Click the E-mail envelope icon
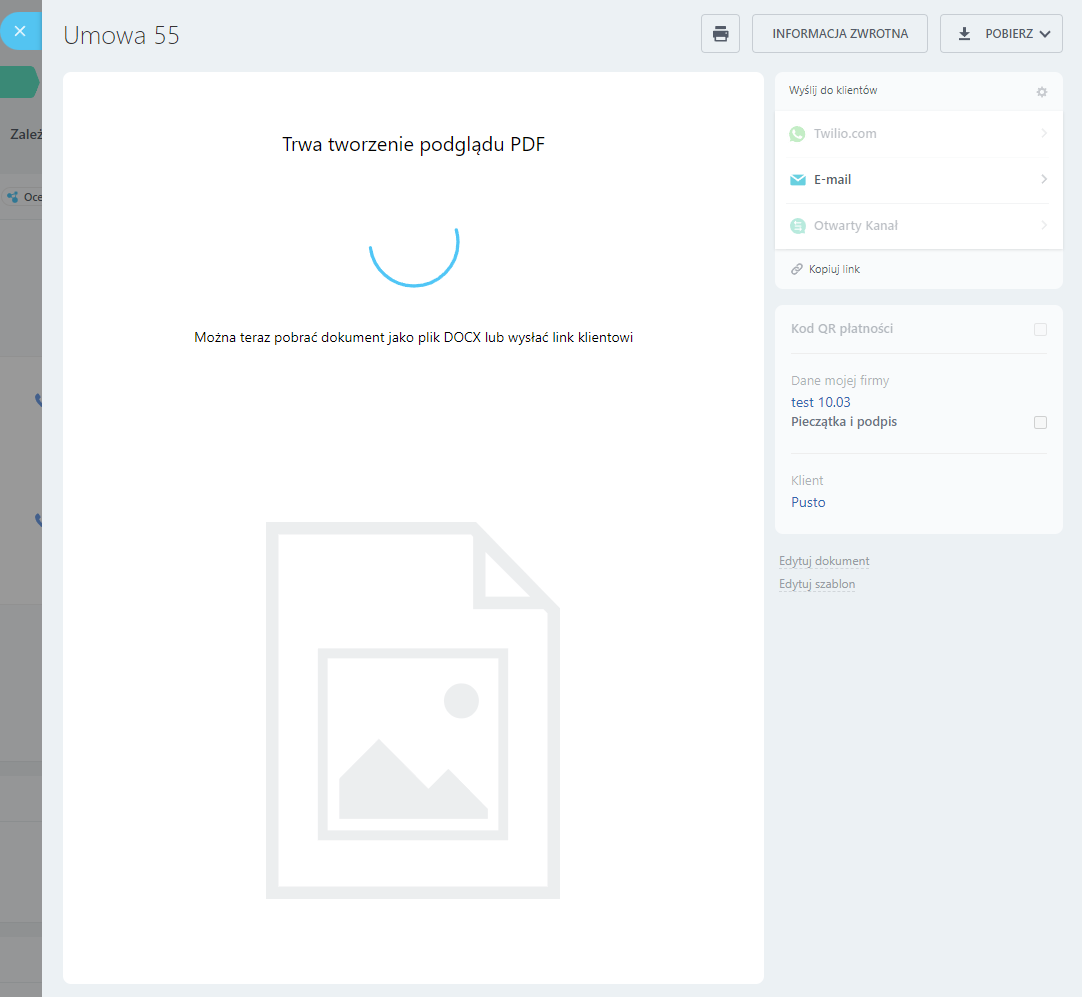The width and height of the screenshot is (1082, 997). point(797,180)
